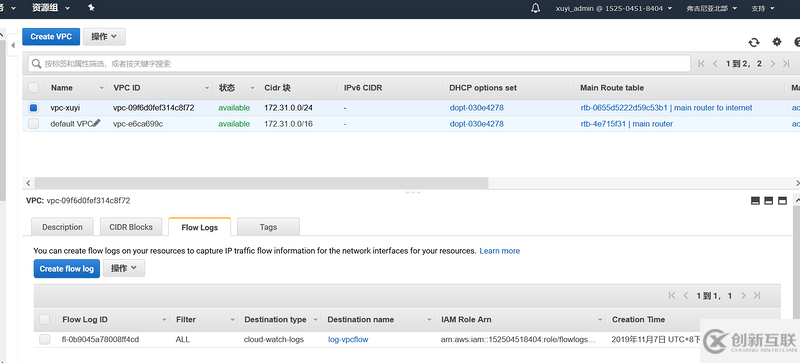800x363 pixels.
Task: Open the 操作 dropdown next to Create VPC
Action: coord(104,37)
